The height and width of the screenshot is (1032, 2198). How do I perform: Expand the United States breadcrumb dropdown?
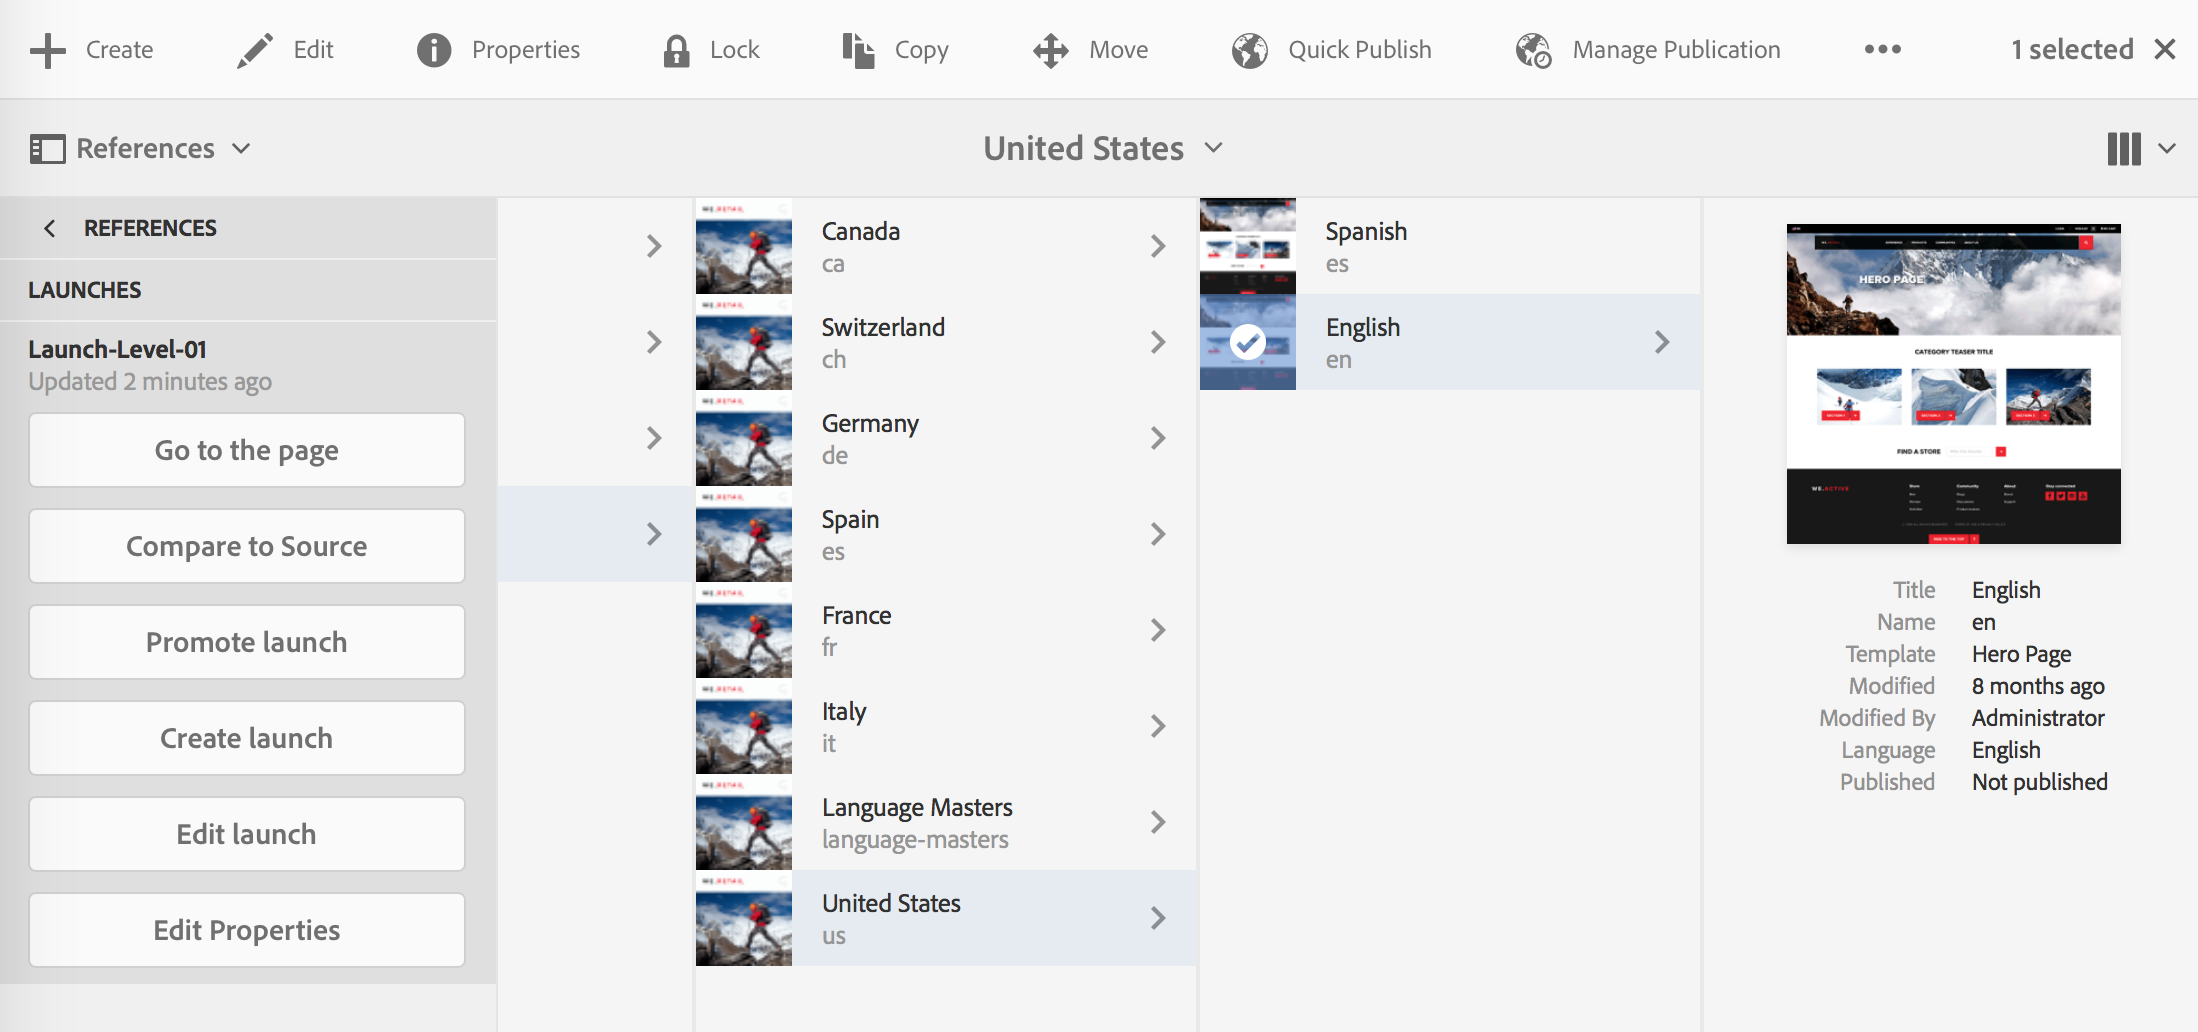click(1103, 148)
